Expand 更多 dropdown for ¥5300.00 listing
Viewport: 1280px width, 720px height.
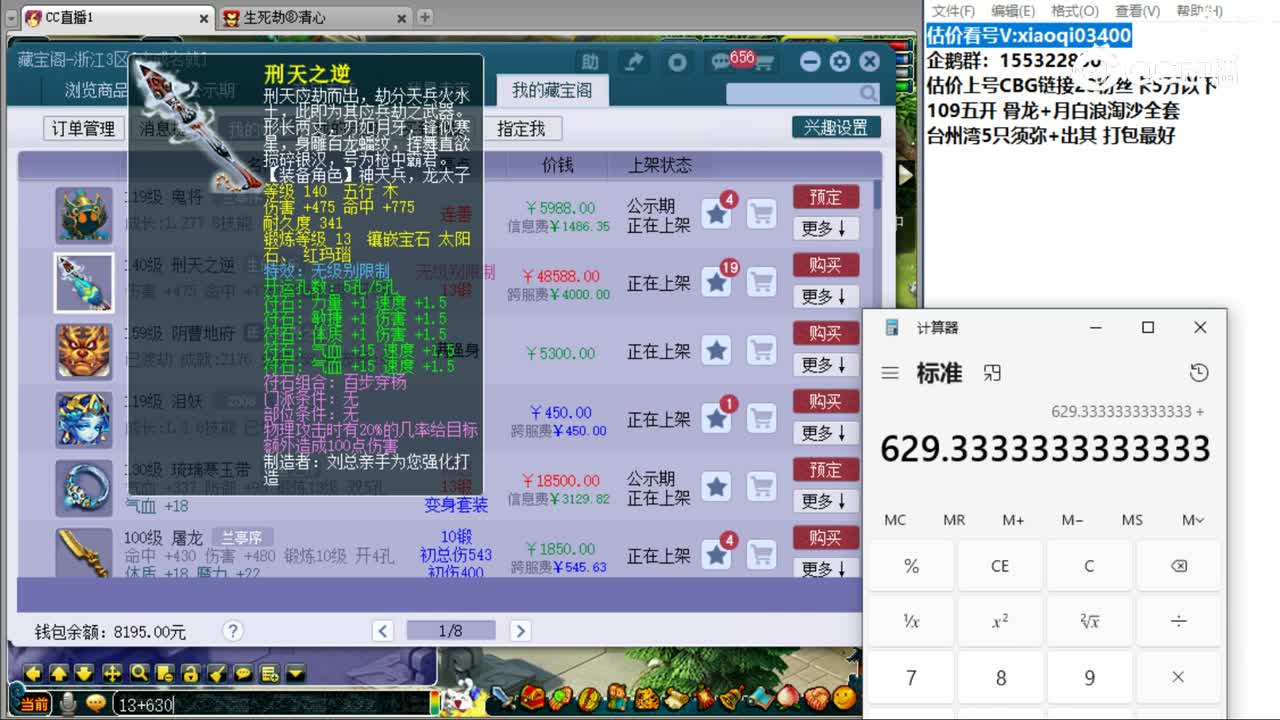(825, 364)
